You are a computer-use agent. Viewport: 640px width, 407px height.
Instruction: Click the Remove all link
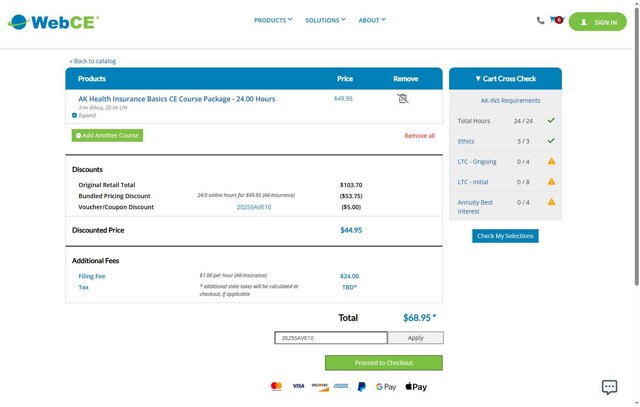tap(419, 136)
